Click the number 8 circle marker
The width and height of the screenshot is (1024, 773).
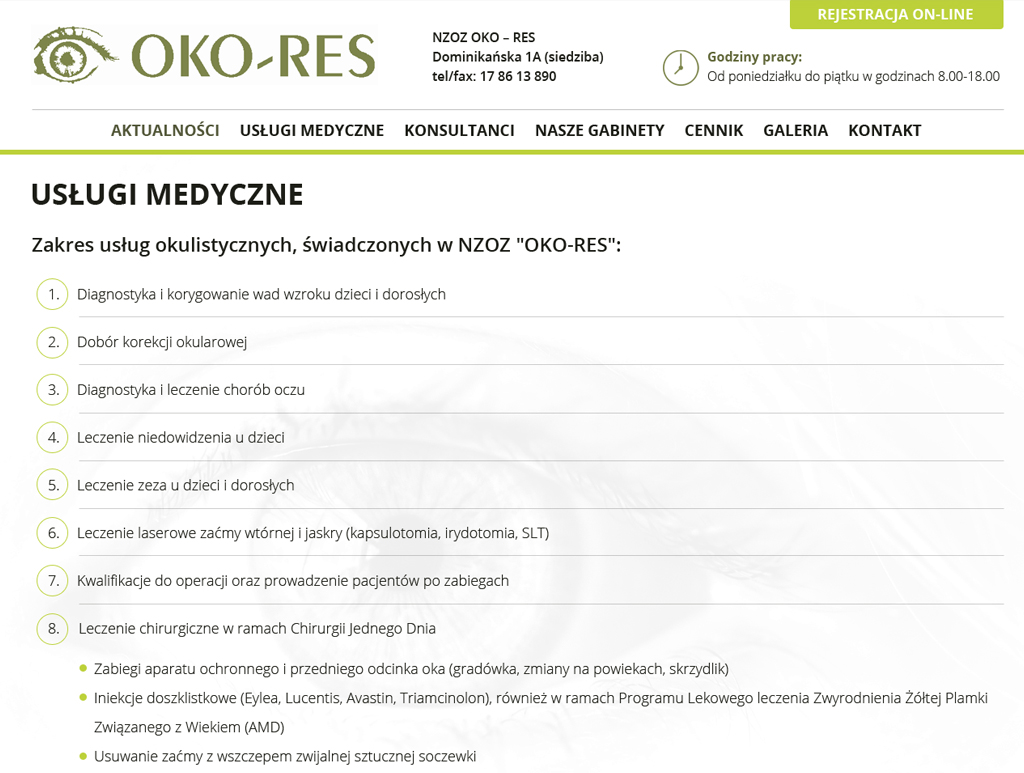(53, 628)
